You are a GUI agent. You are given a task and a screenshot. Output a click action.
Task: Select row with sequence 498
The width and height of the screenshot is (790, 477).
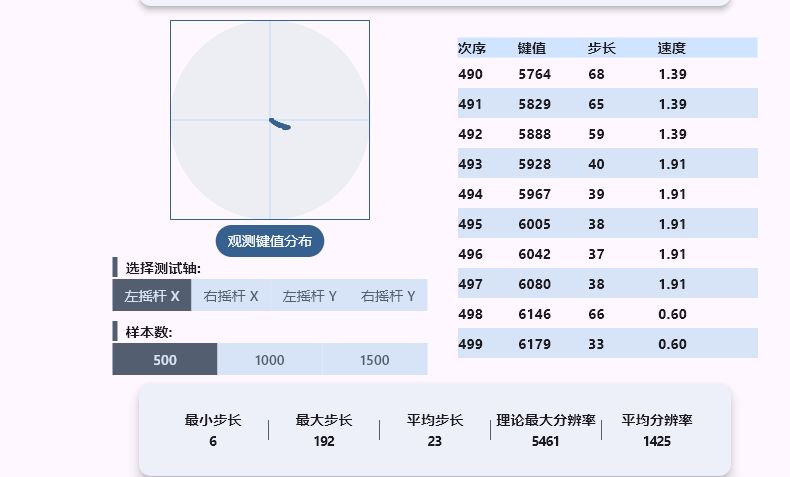(x=608, y=313)
